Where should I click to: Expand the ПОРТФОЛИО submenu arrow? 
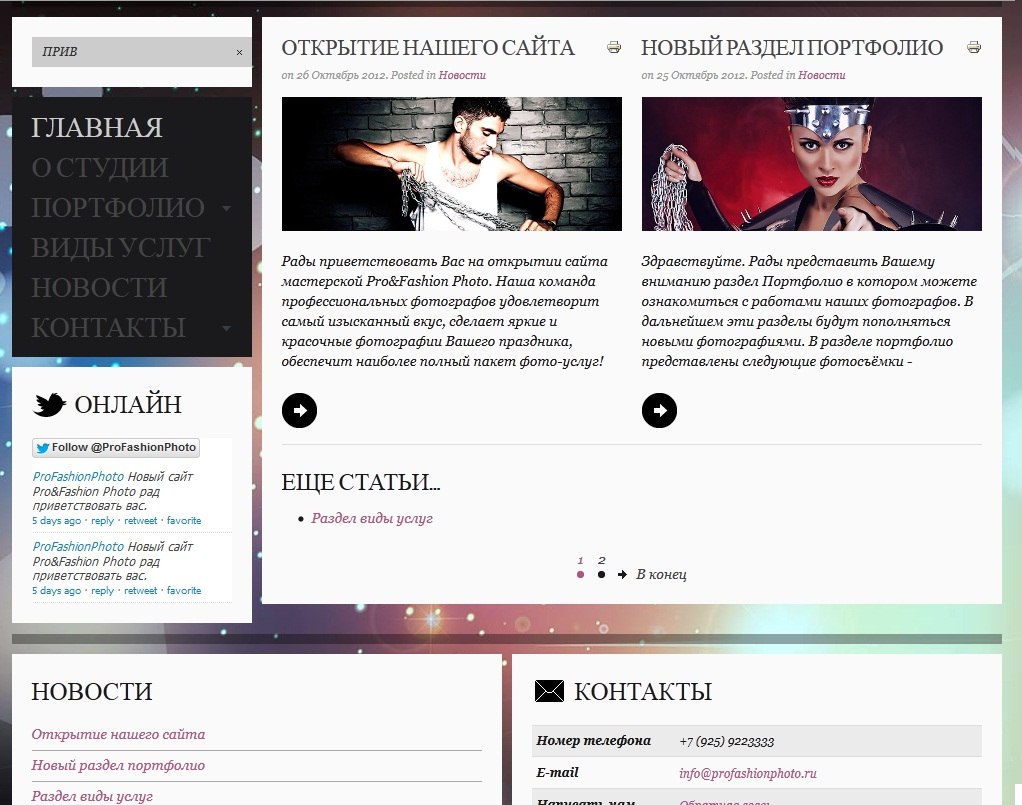(x=226, y=209)
